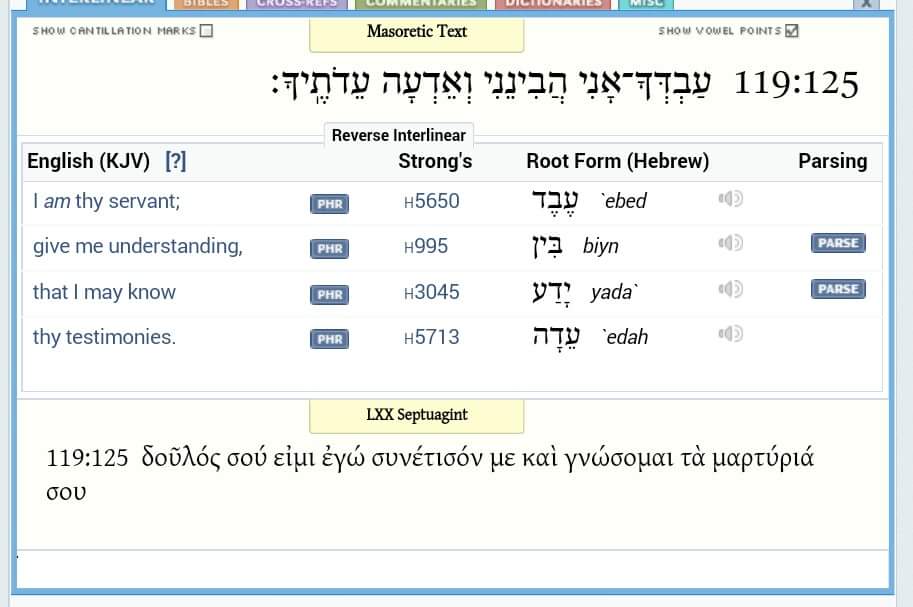The width and height of the screenshot is (913, 607).
Task: Click PHR icon for 'give me understanding'
Action: [x=329, y=249]
